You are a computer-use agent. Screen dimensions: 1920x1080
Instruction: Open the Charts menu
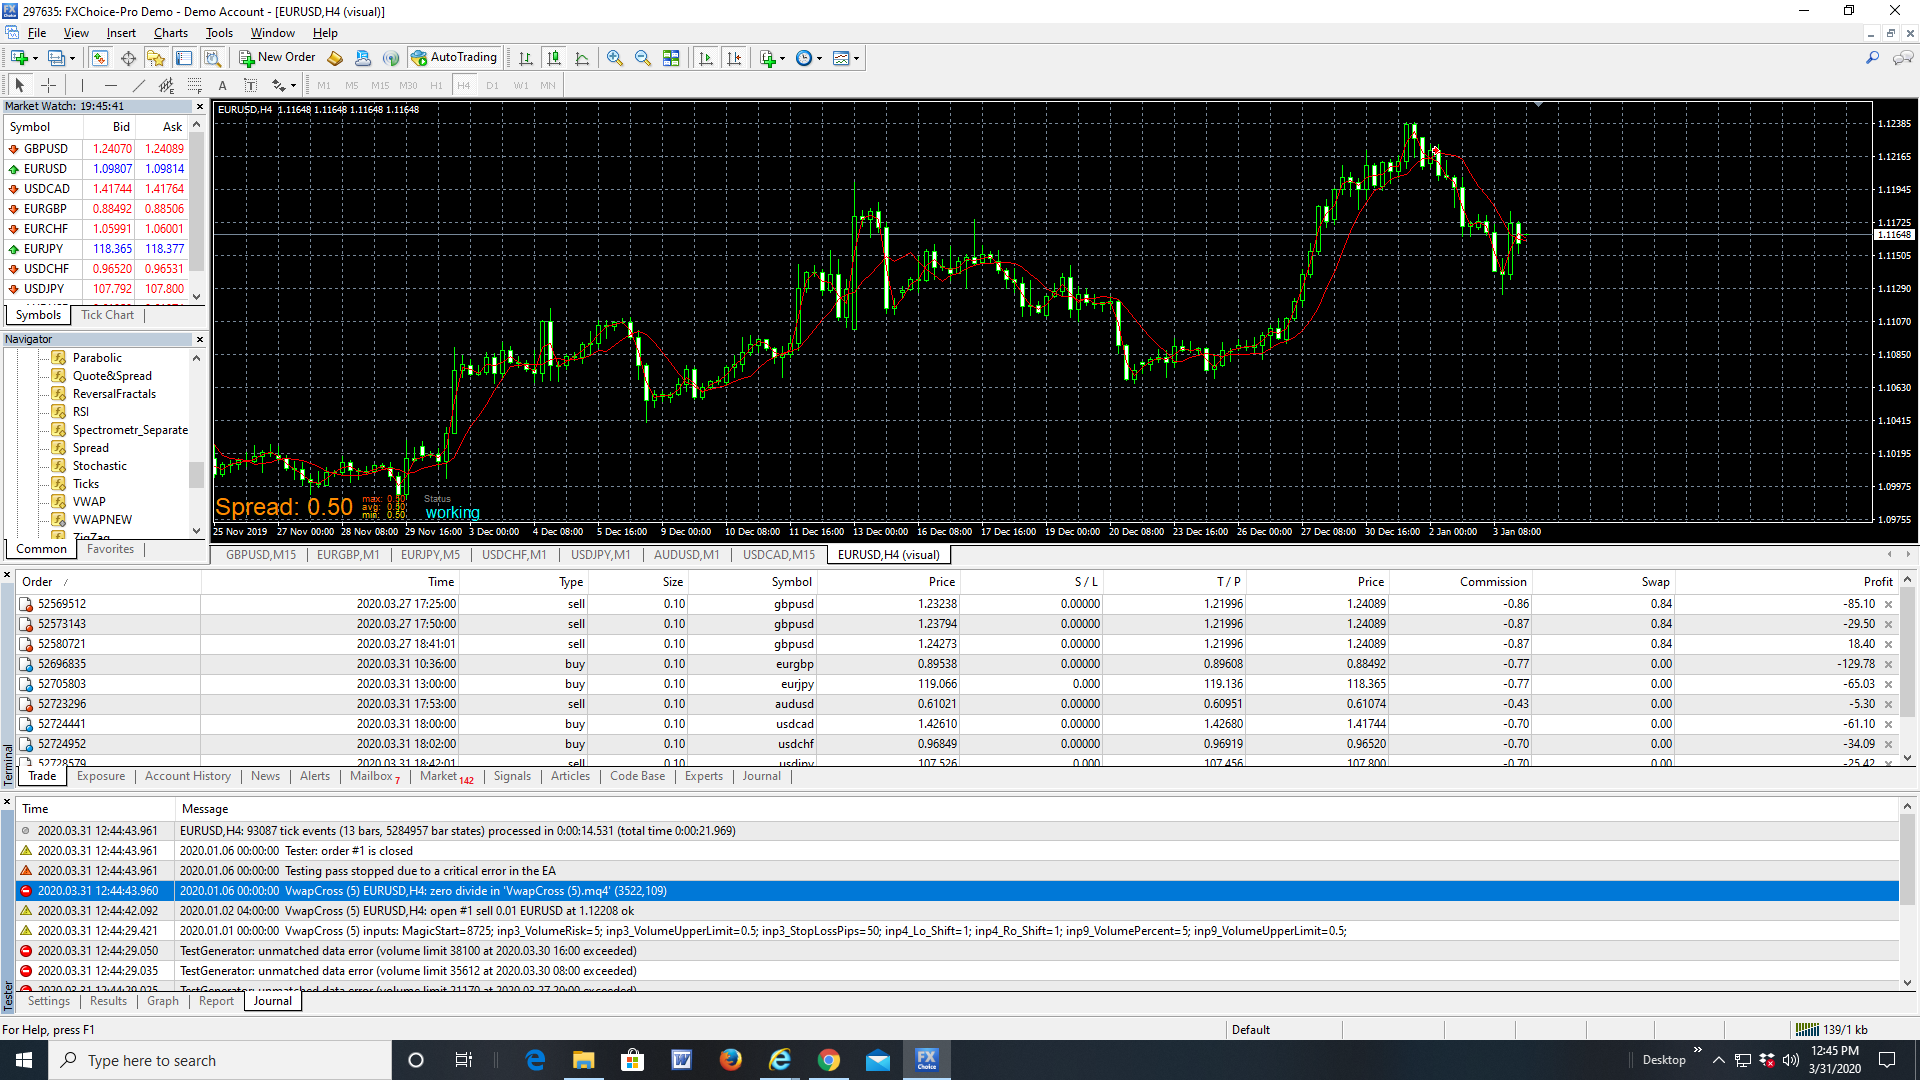(171, 33)
